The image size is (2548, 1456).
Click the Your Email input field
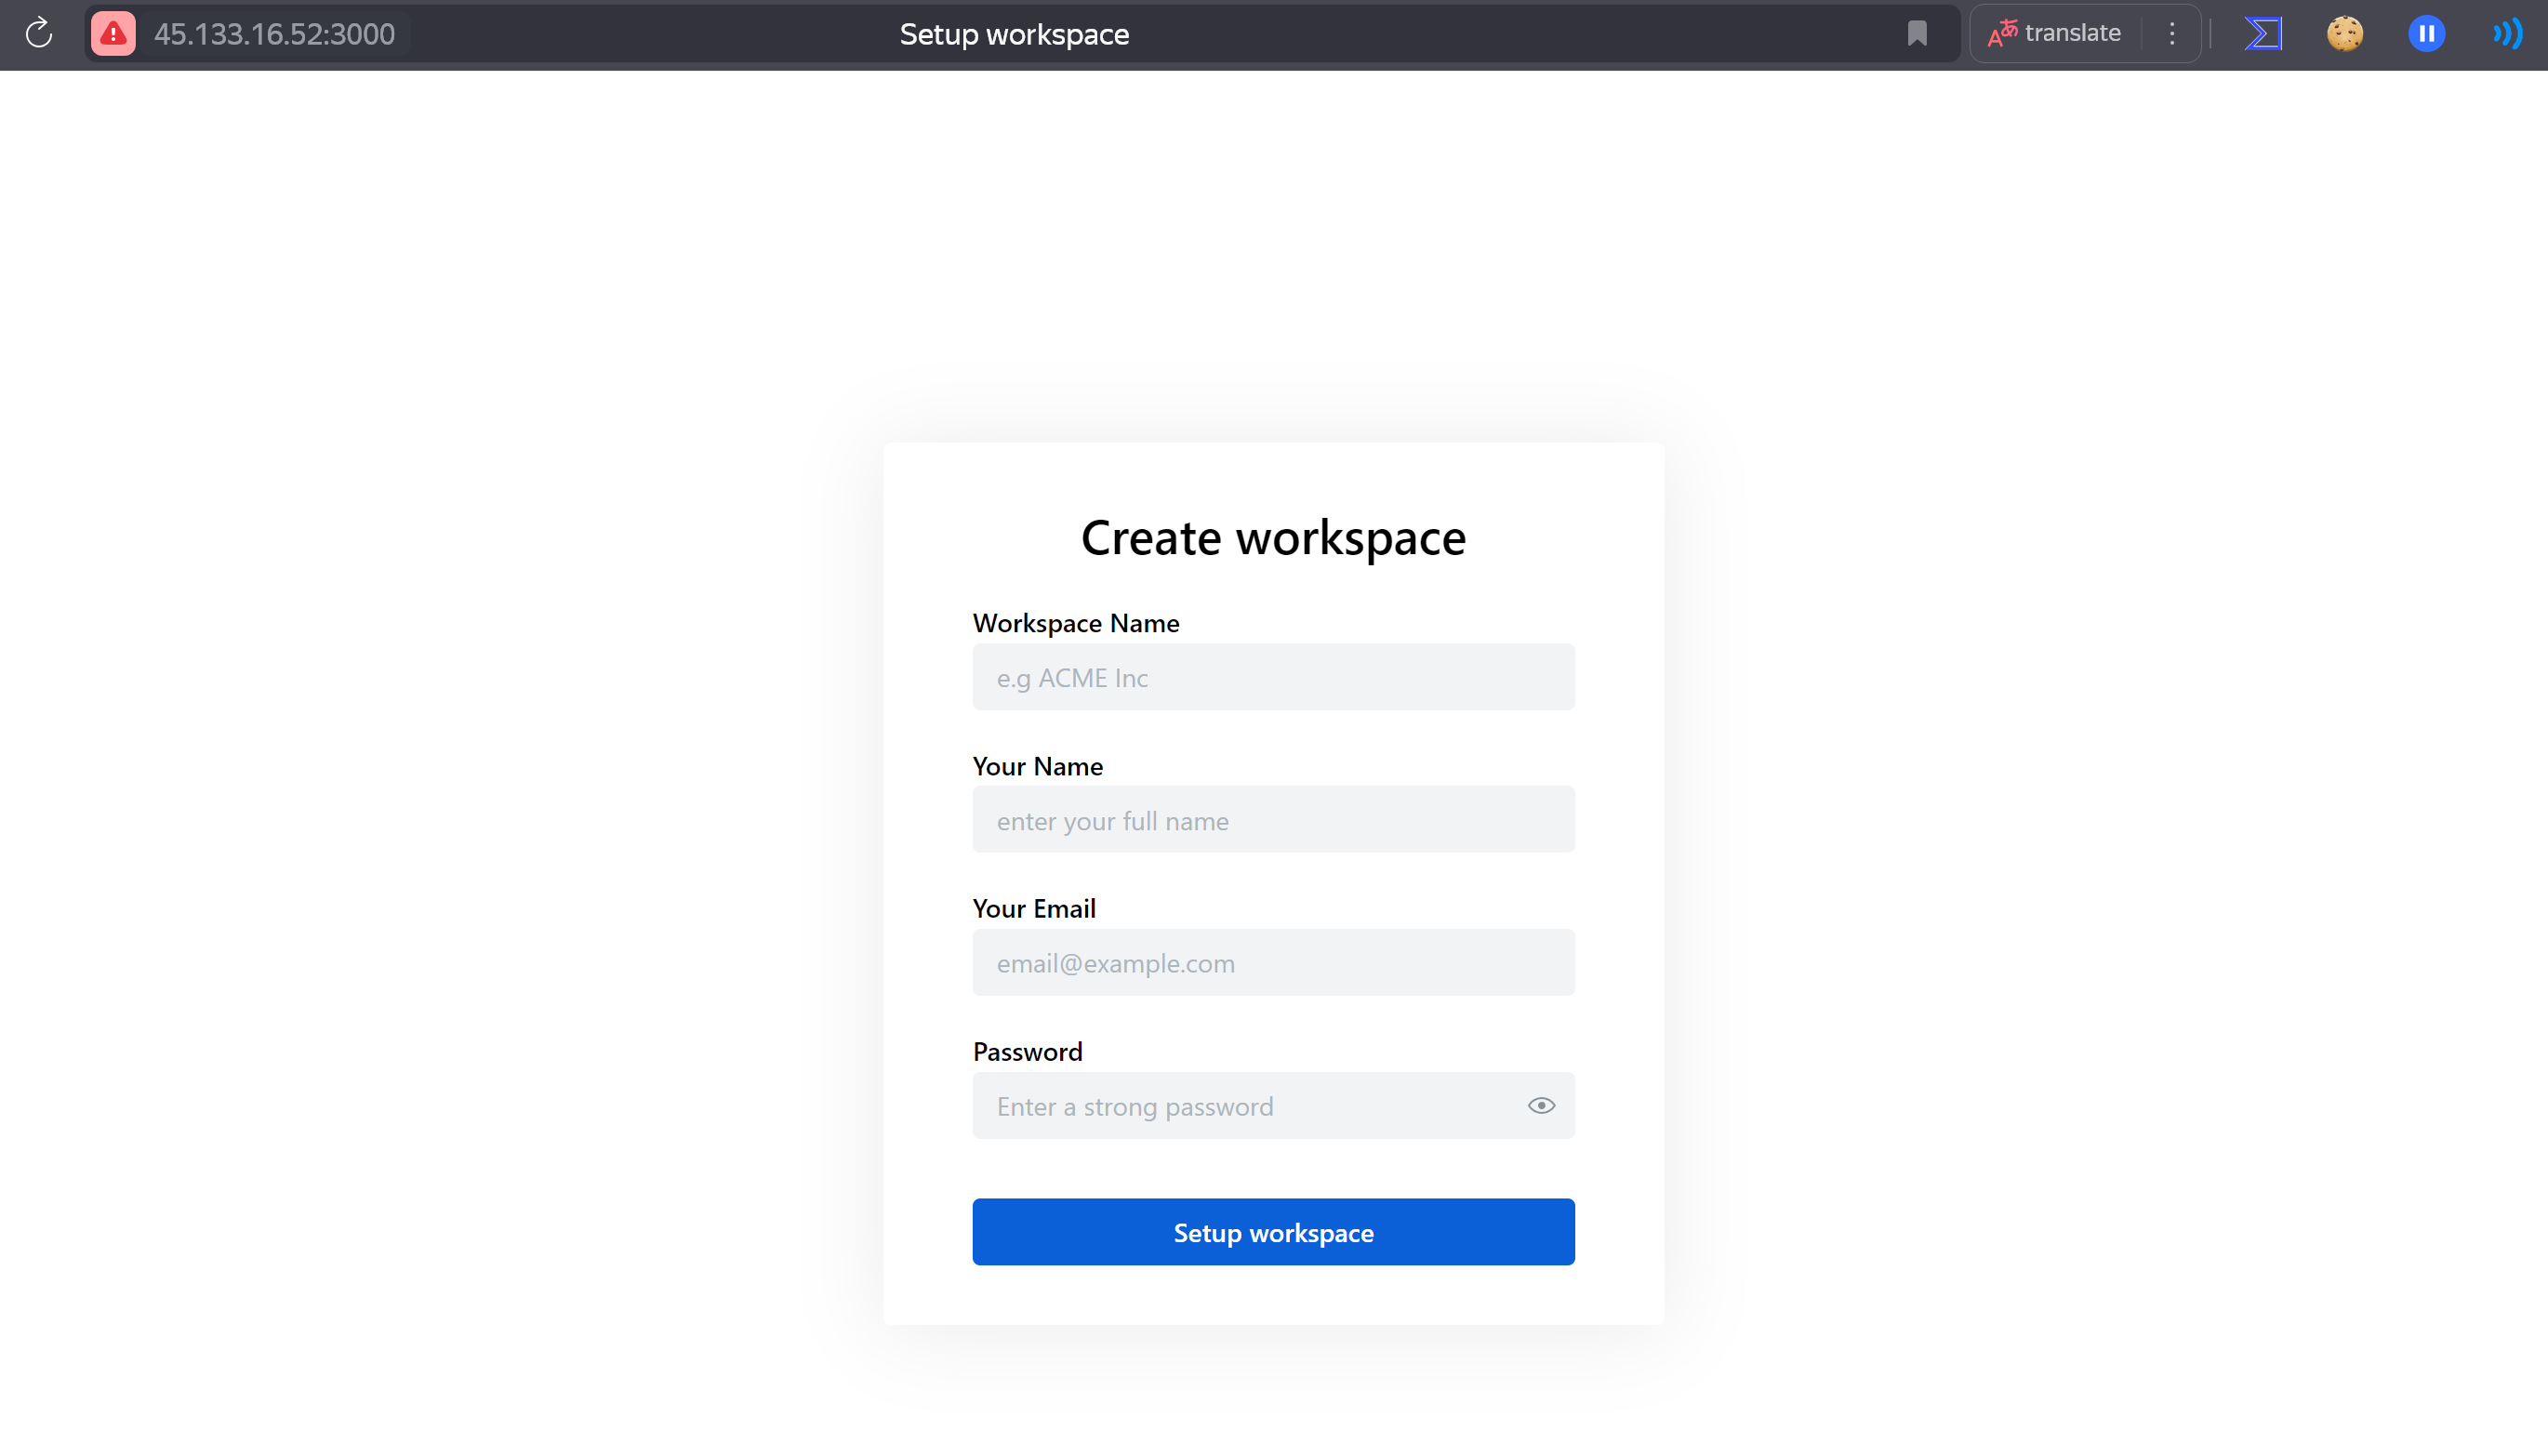tap(1274, 960)
